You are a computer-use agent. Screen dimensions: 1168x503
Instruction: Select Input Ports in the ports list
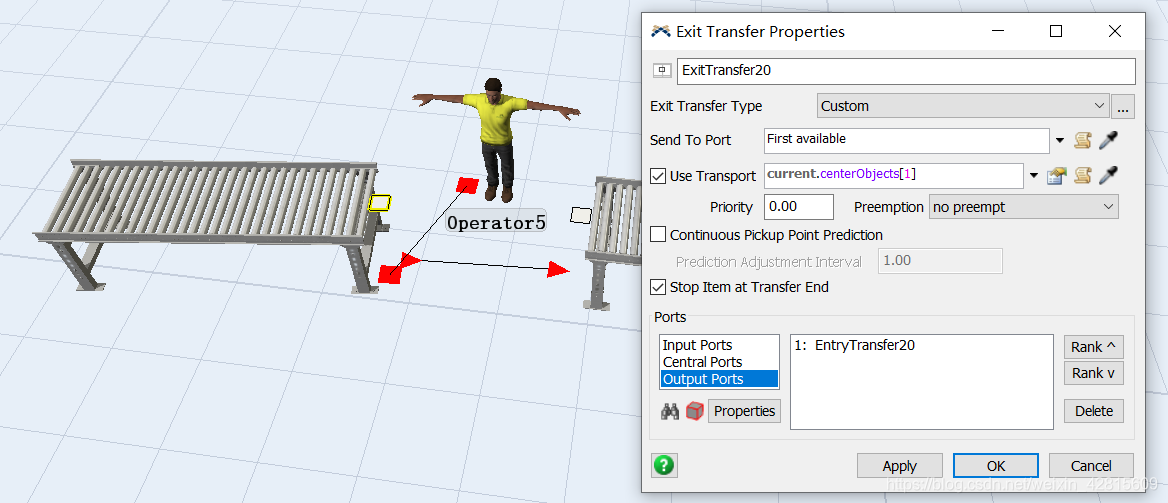point(697,345)
